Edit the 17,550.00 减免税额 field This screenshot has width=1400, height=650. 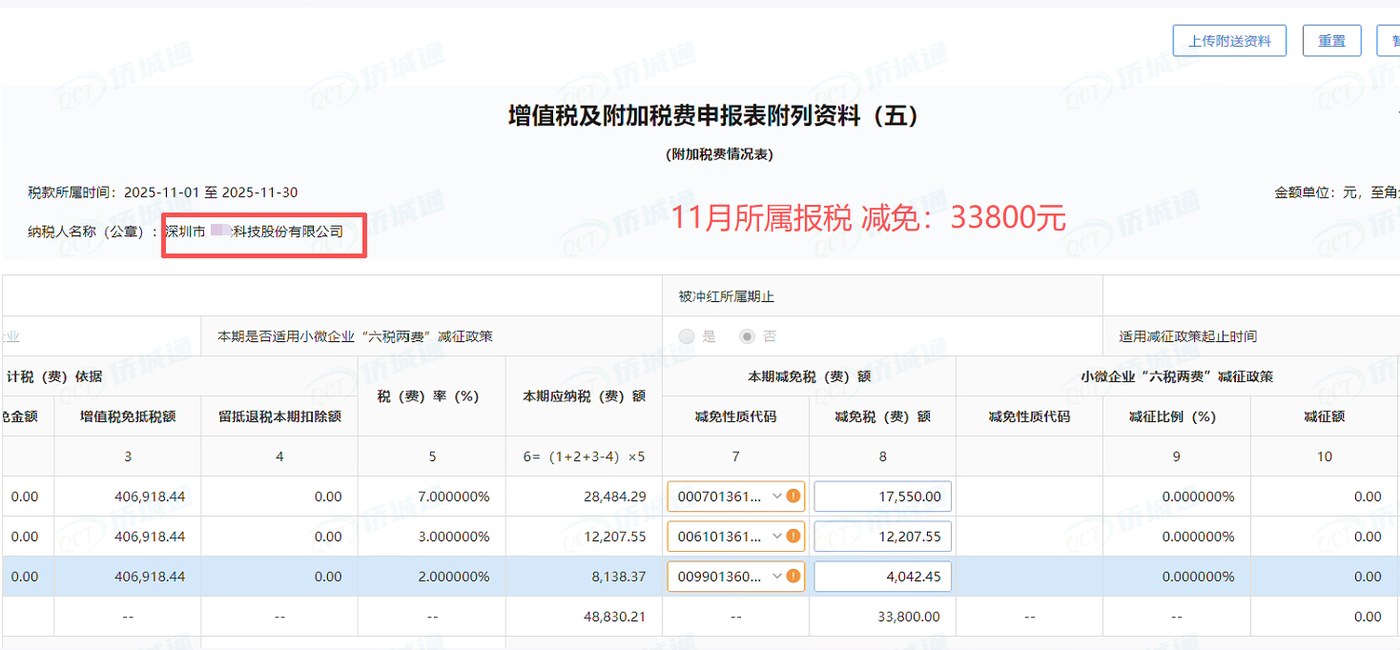pyautogui.click(x=883, y=496)
